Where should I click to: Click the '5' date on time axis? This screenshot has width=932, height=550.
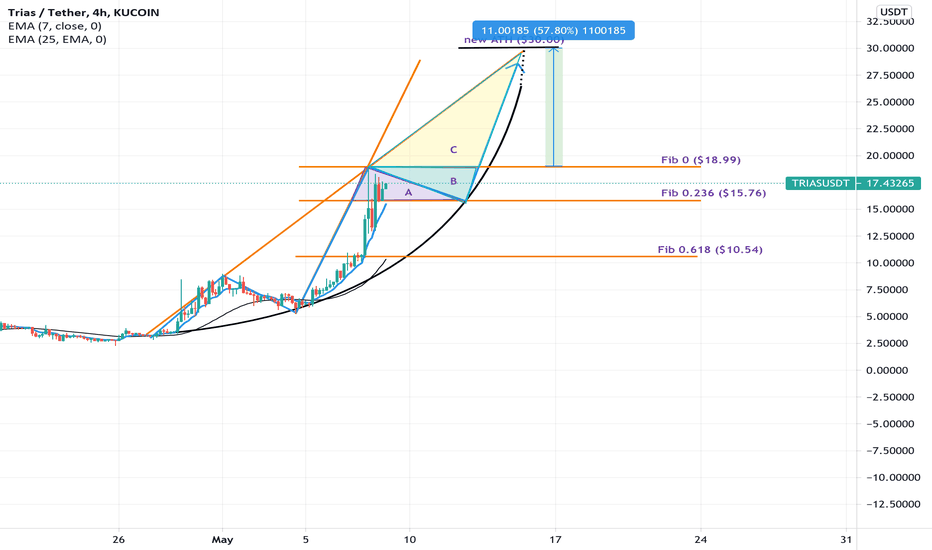point(306,540)
